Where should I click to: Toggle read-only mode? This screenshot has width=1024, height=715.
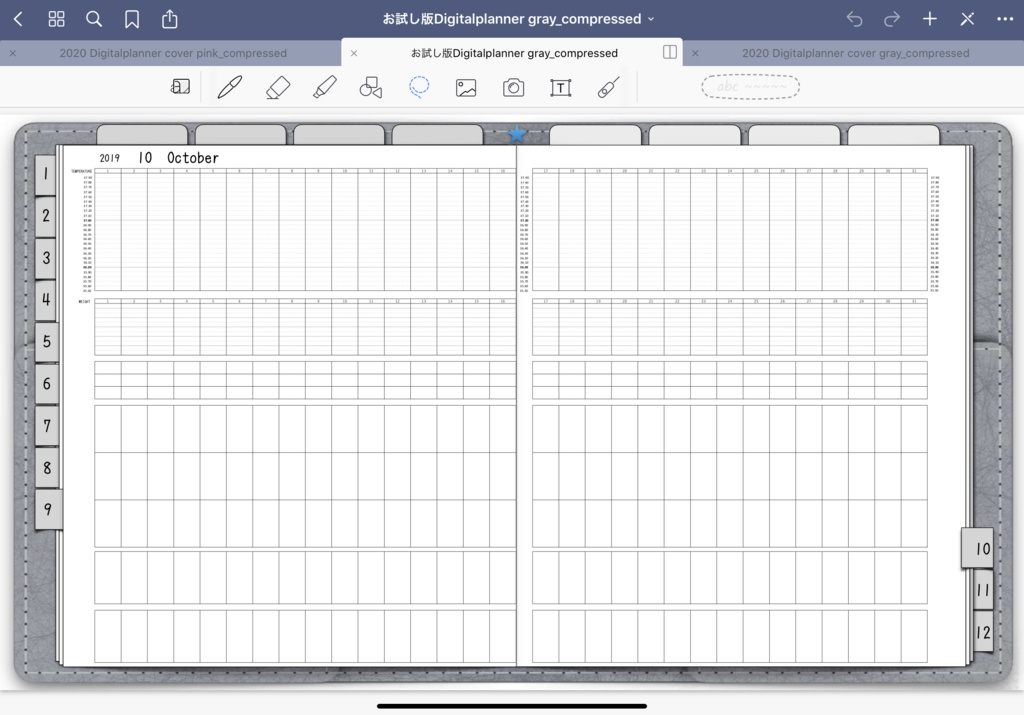point(180,87)
